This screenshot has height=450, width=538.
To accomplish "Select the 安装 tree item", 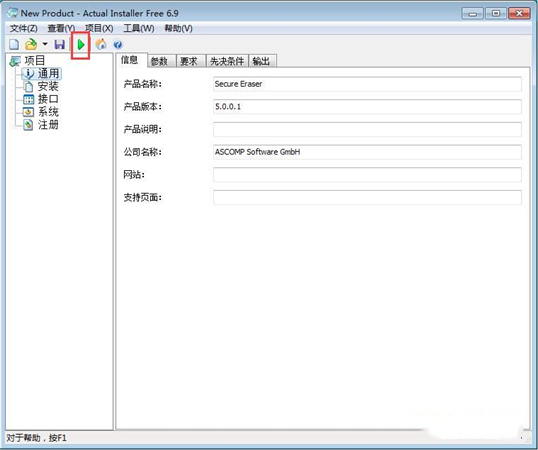I will [x=48, y=86].
